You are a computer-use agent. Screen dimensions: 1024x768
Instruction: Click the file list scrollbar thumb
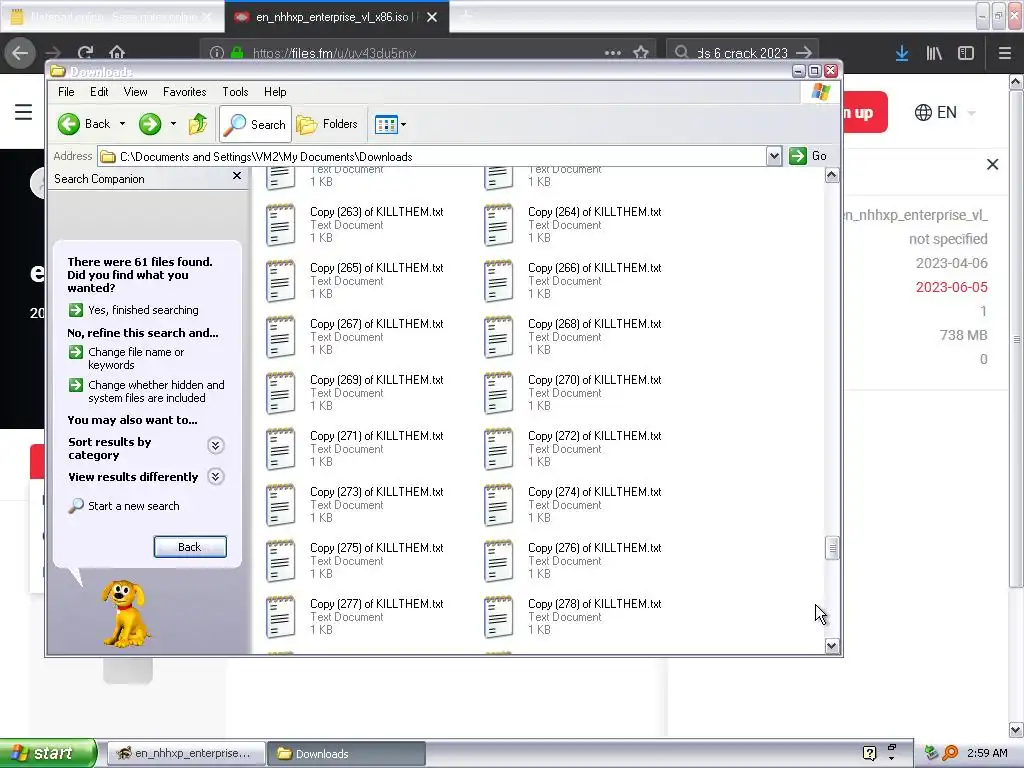point(832,549)
